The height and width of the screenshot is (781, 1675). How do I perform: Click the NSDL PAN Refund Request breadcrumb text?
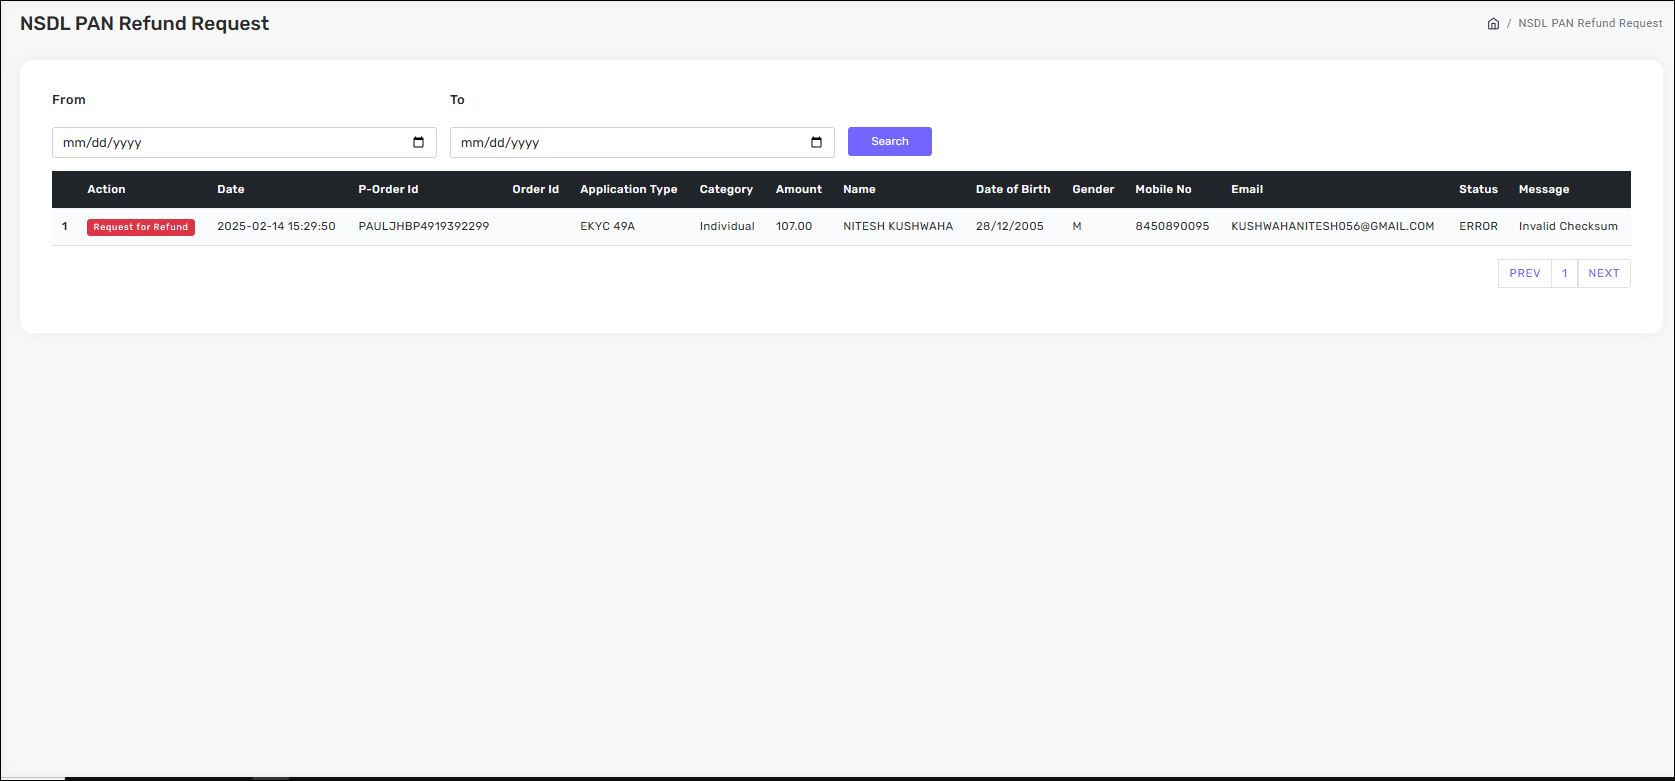[x=1590, y=23]
